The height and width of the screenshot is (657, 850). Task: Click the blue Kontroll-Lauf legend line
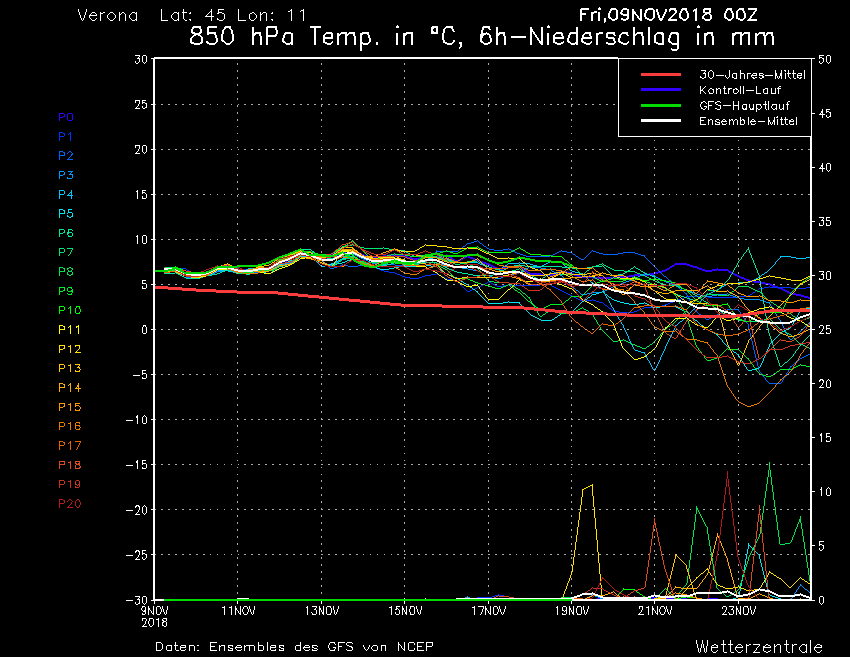point(660,90)
